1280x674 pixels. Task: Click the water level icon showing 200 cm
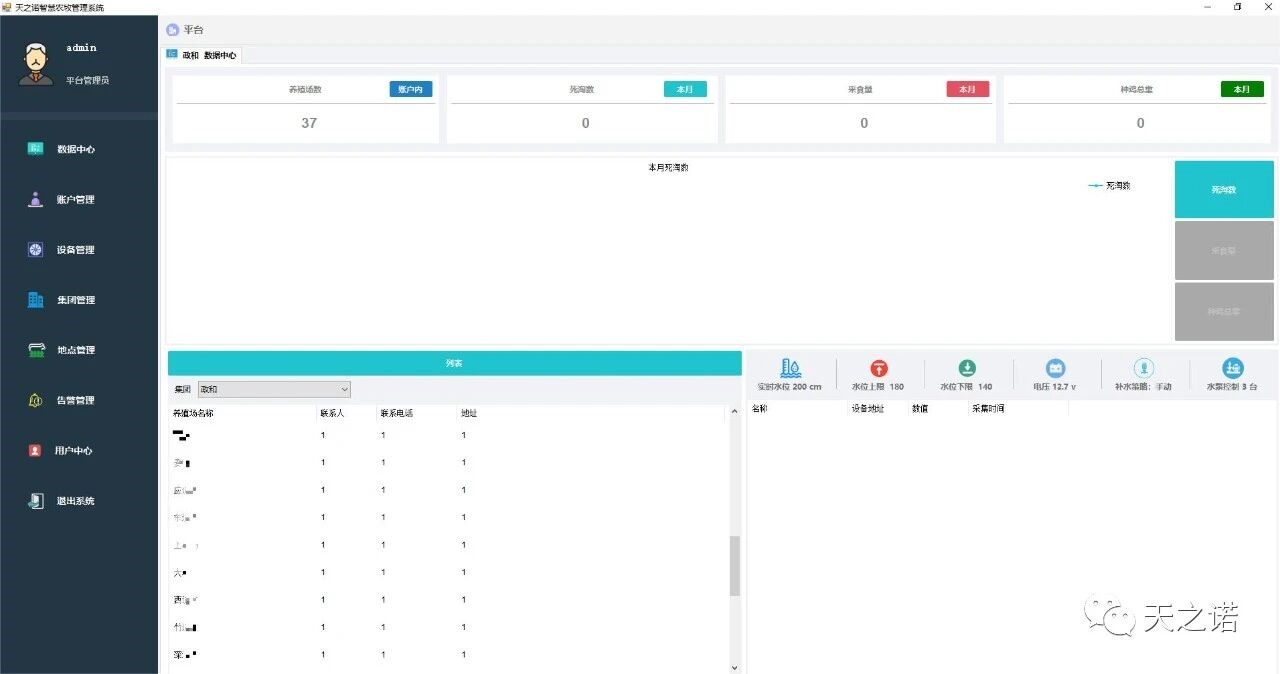(790, 368)
